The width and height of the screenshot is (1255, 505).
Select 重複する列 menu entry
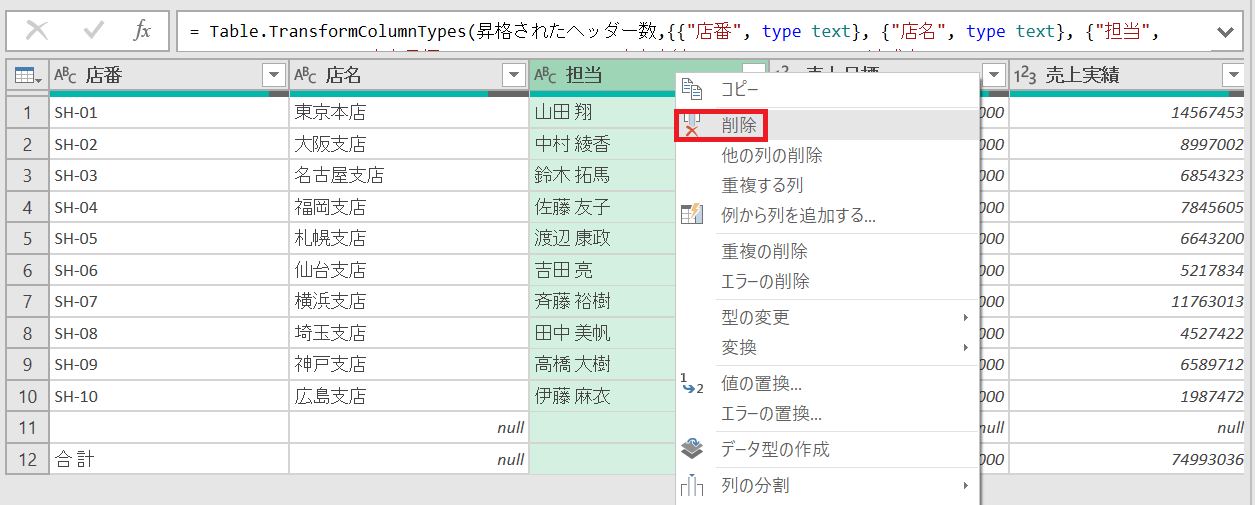762,186
